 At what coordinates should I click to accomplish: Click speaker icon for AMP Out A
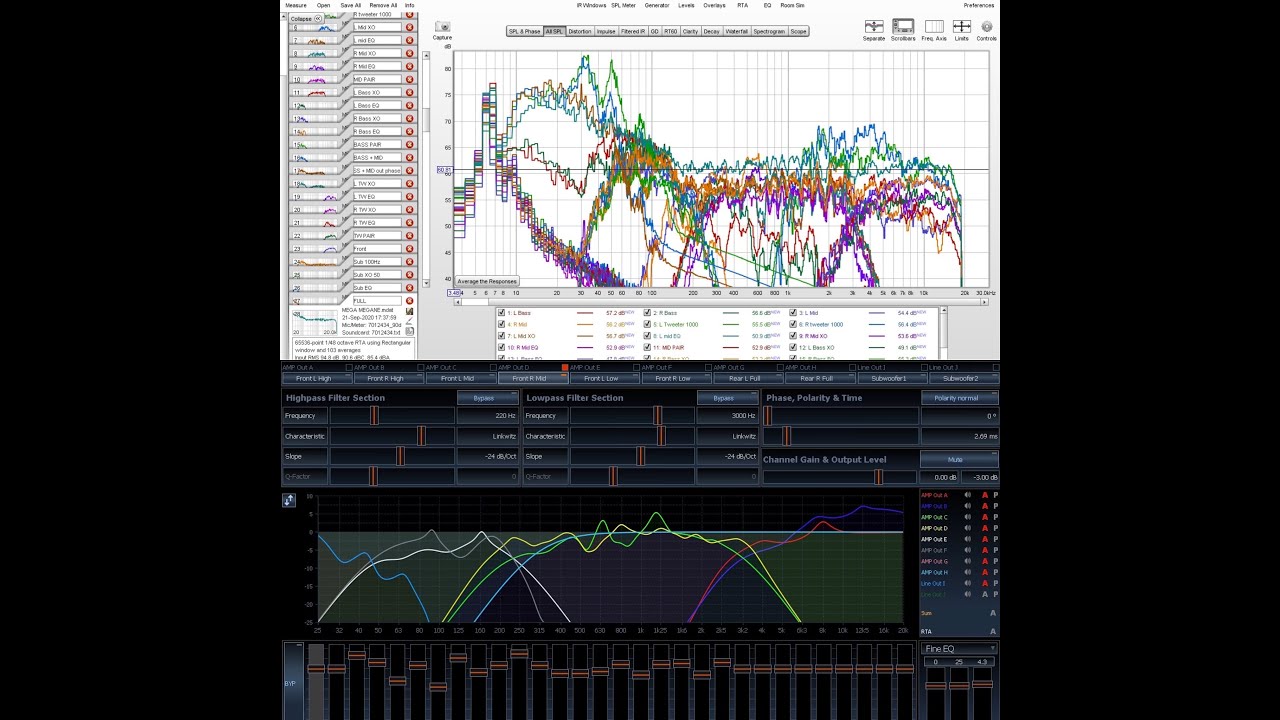coord(967,495)
